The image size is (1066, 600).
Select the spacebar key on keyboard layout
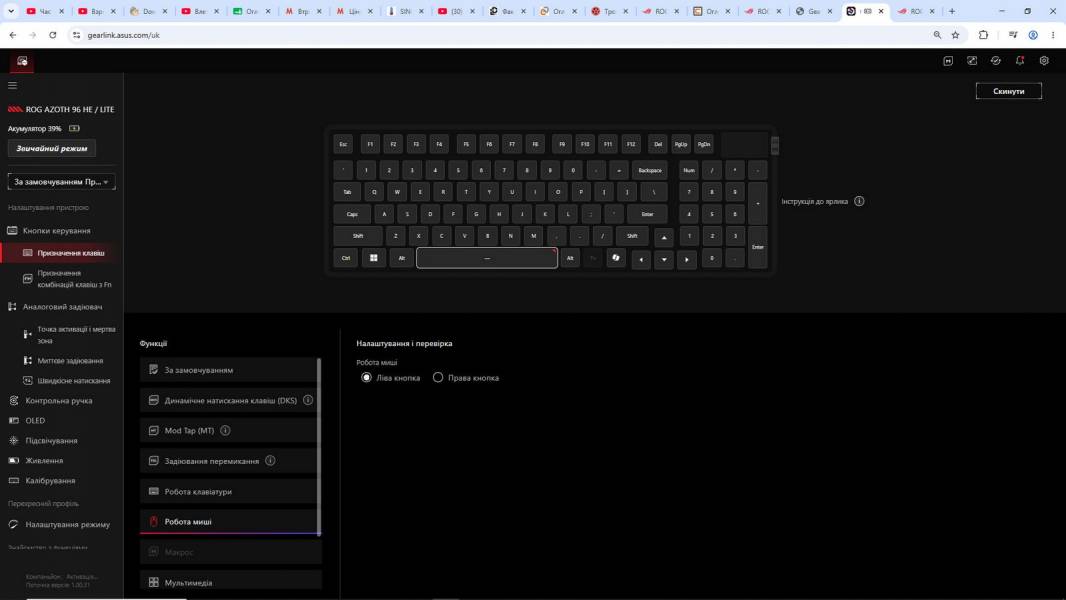pyautogui.click(x=487, y=258)
